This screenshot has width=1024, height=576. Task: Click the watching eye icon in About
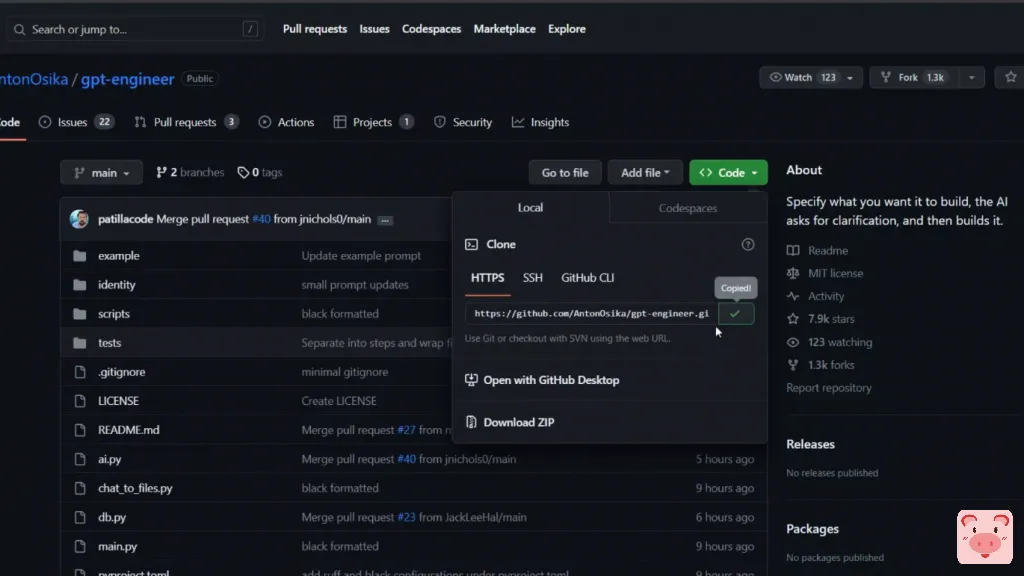793,342
